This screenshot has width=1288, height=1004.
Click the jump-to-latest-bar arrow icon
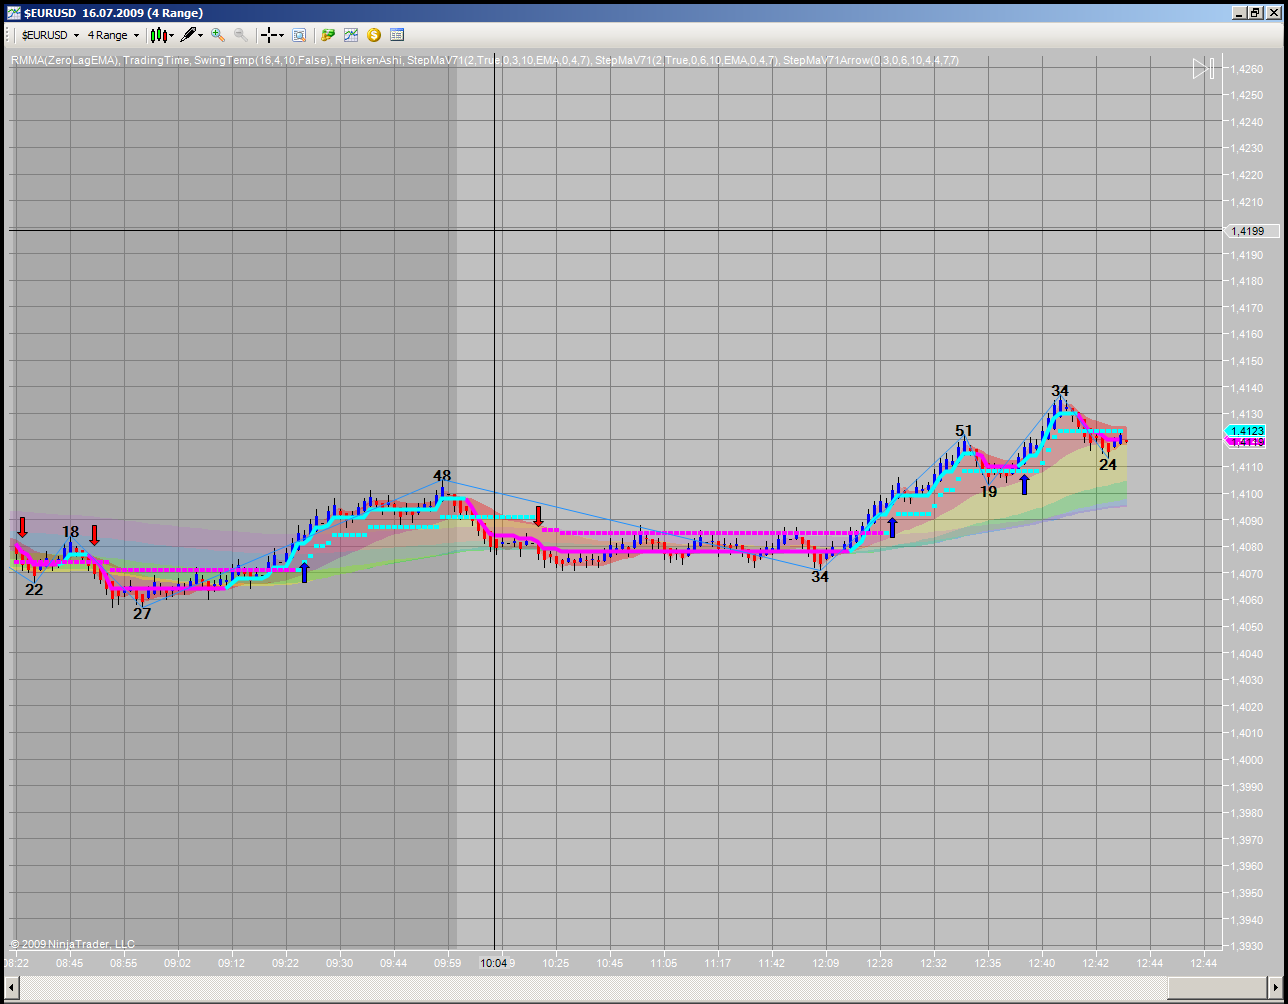point(1203,69)
